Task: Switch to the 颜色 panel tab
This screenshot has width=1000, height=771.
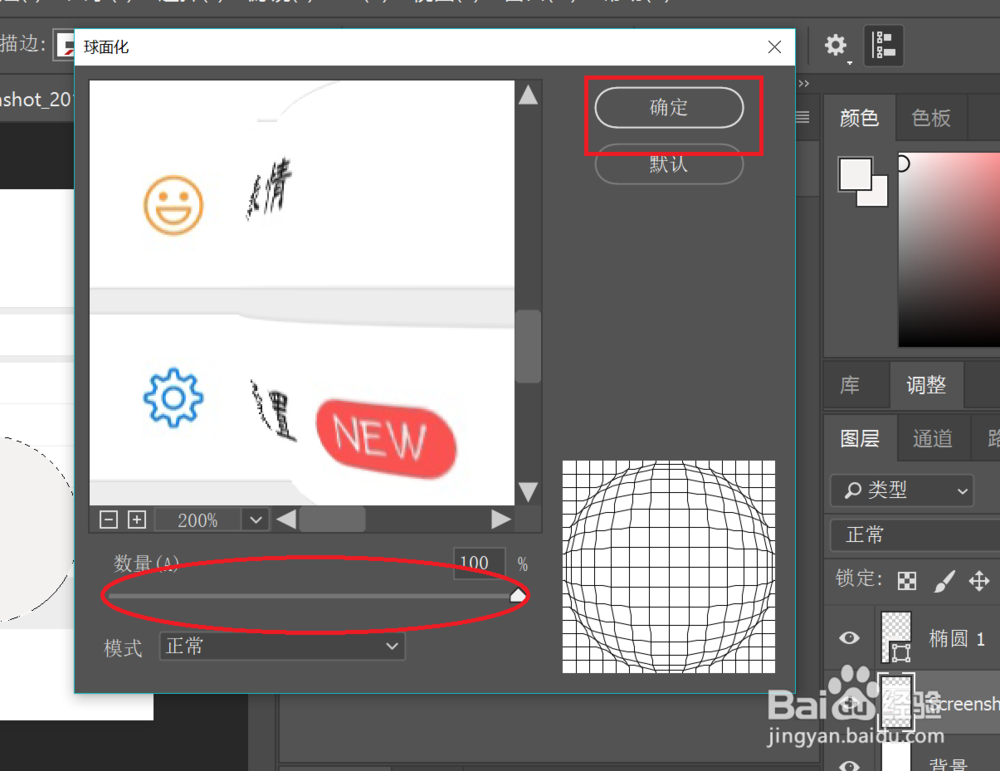Action: click(x=859, y=118)
